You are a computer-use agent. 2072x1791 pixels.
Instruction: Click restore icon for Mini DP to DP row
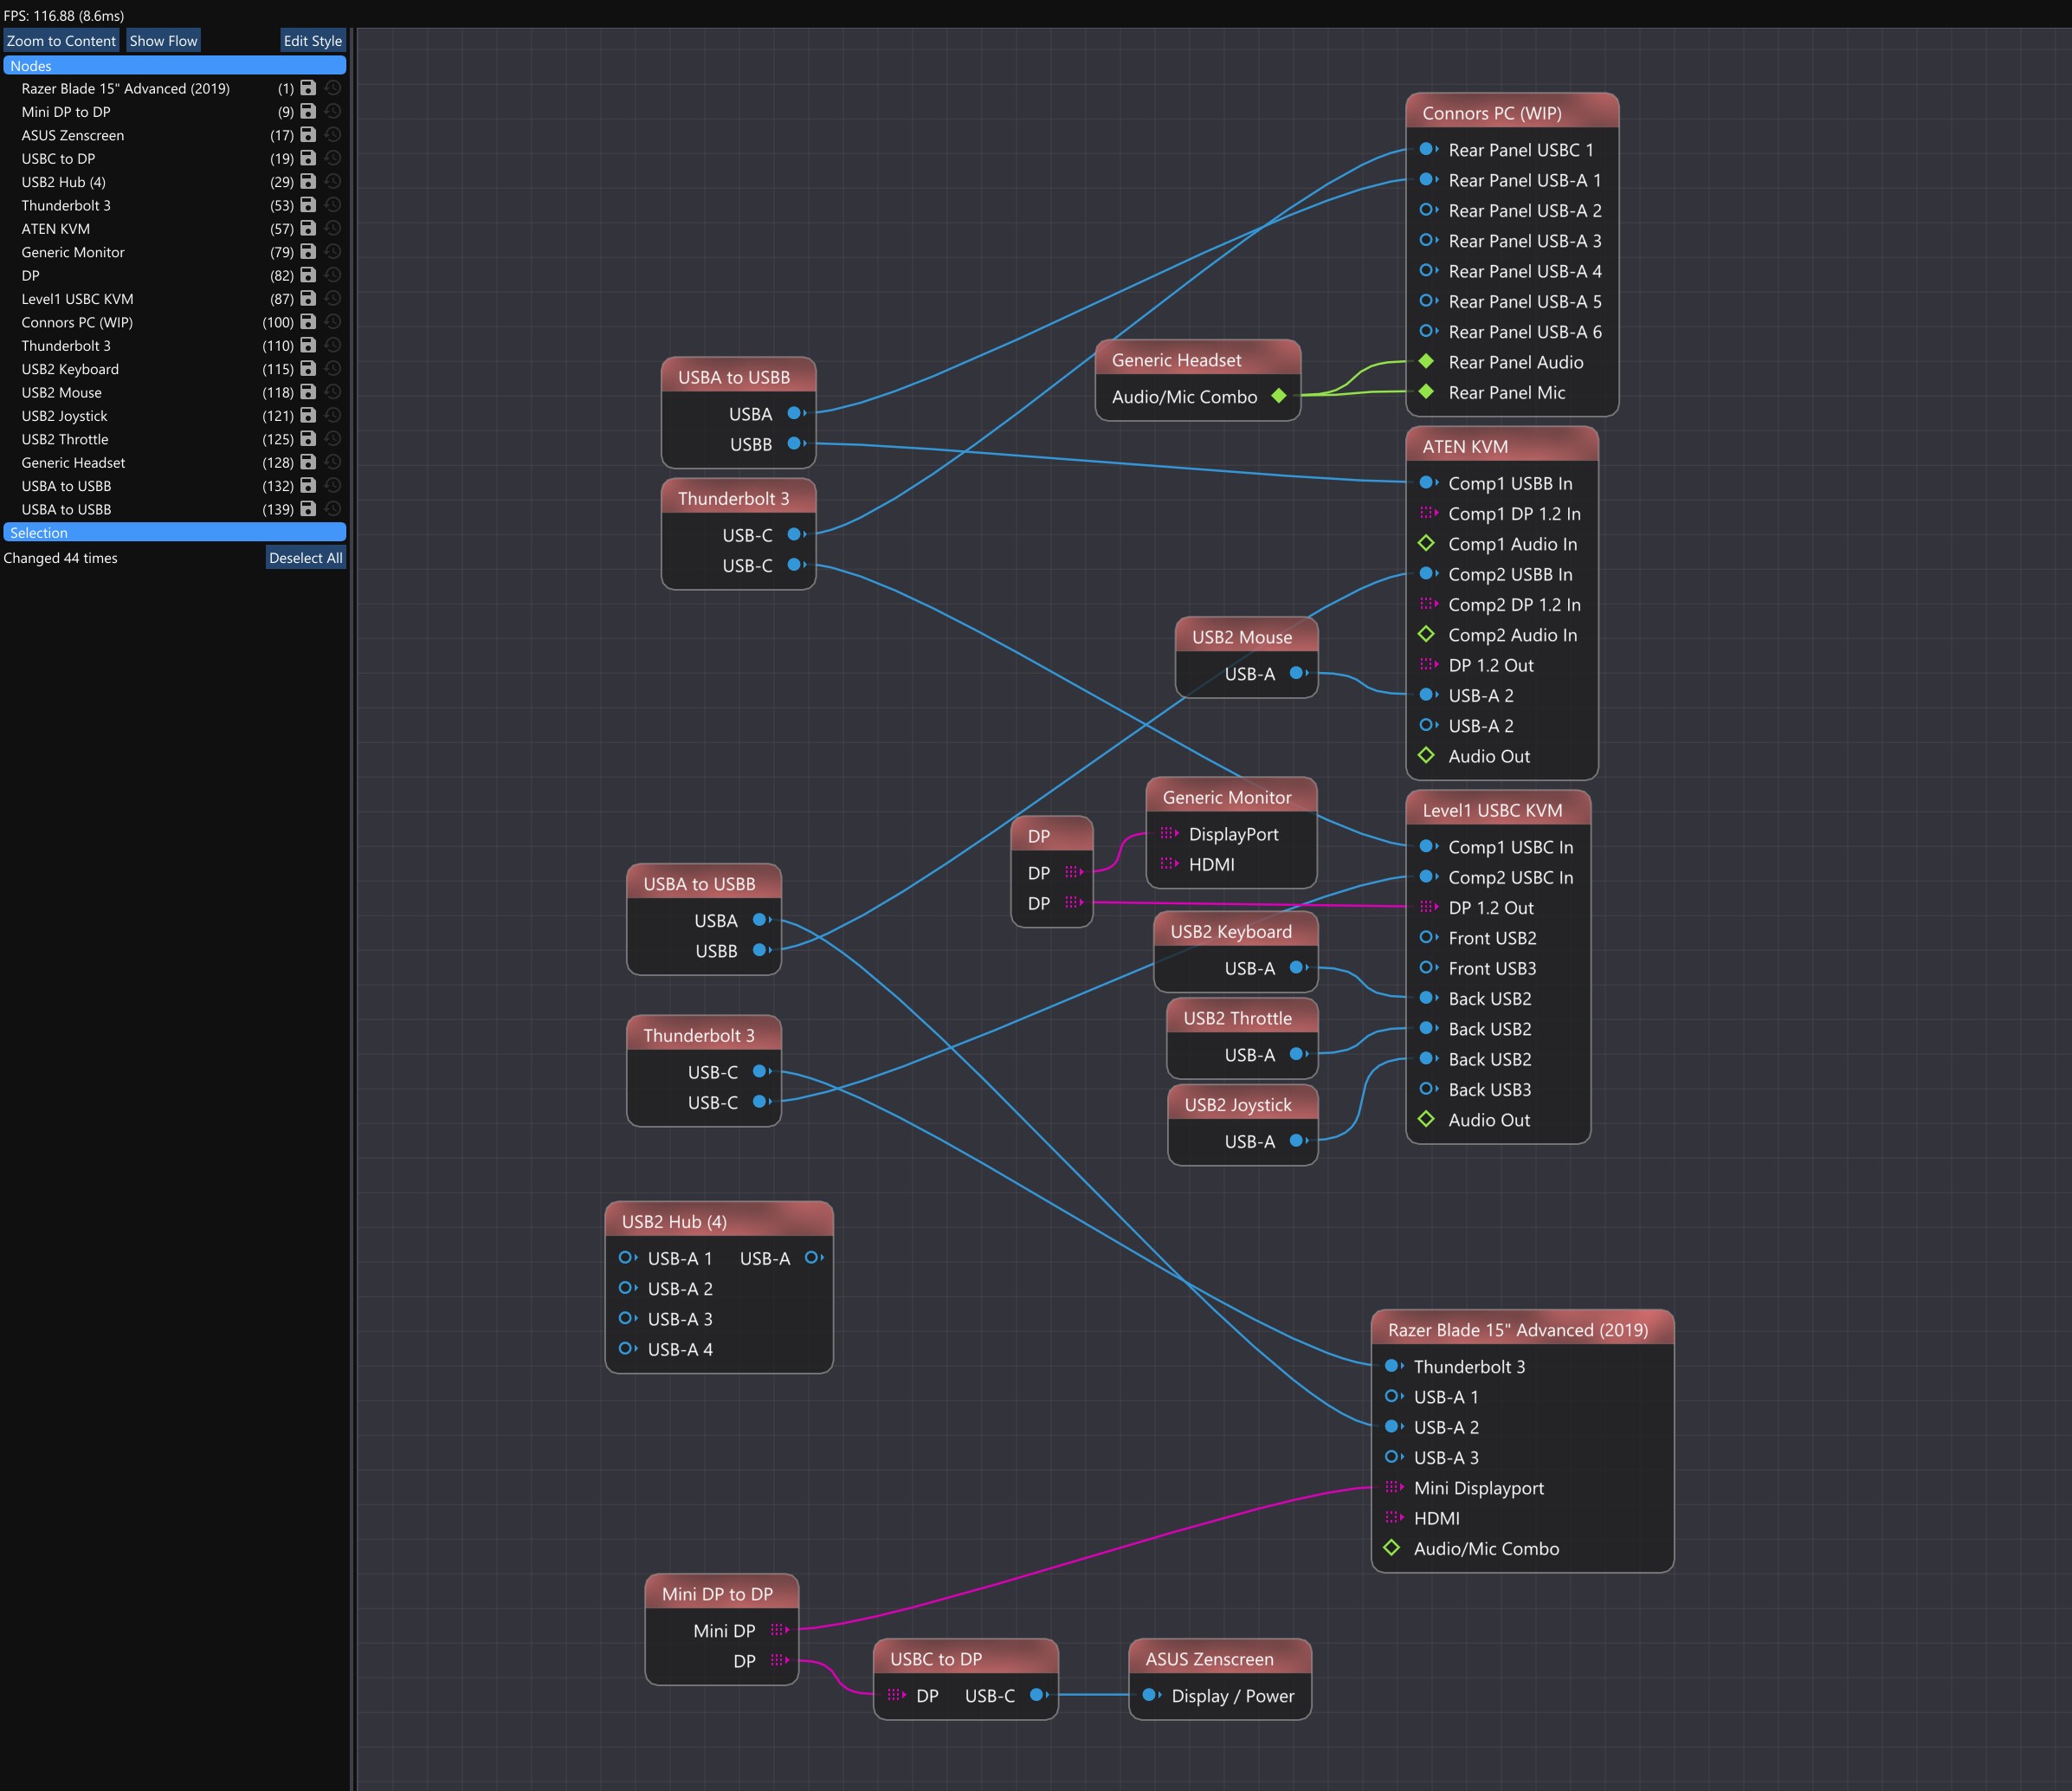click(333, 111)
